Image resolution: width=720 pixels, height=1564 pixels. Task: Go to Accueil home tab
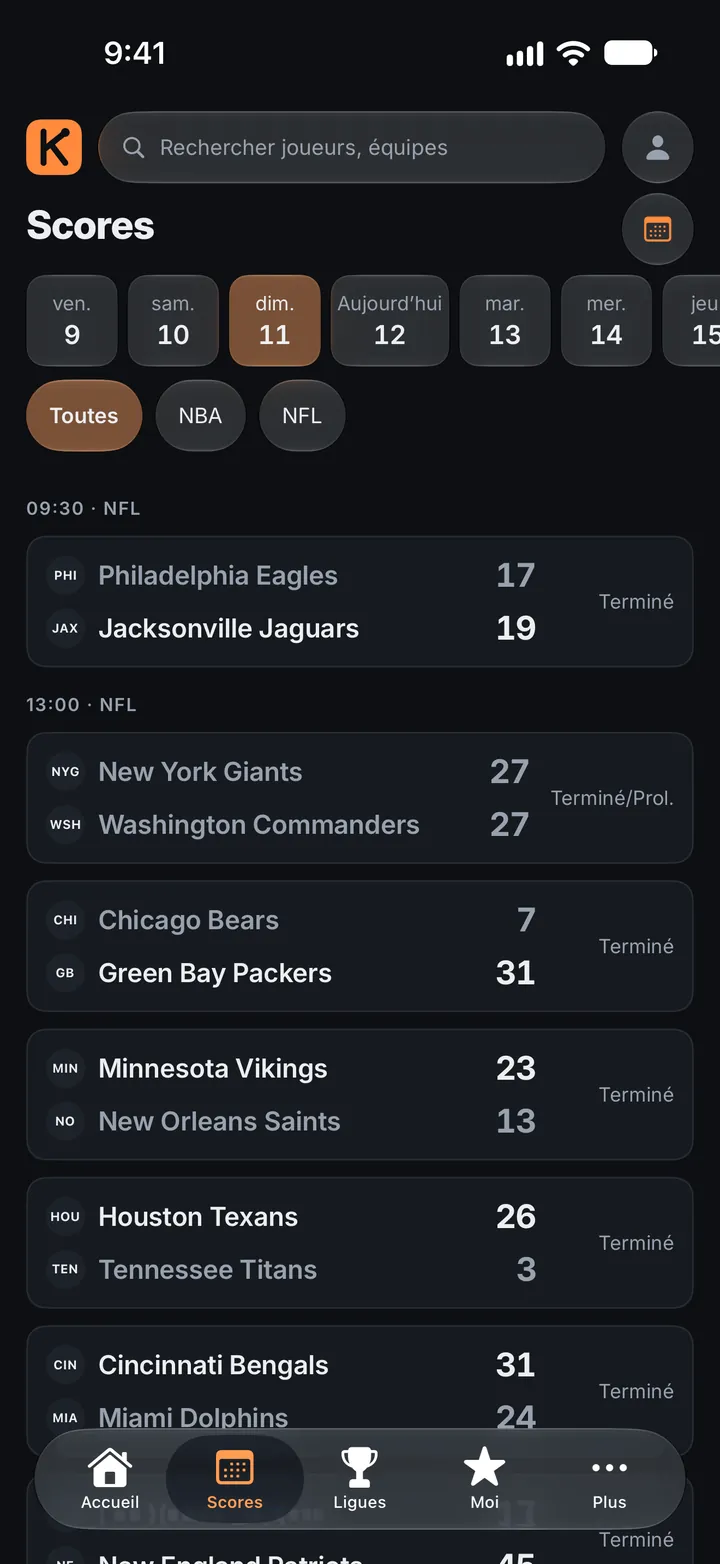tap(110, 1479)
